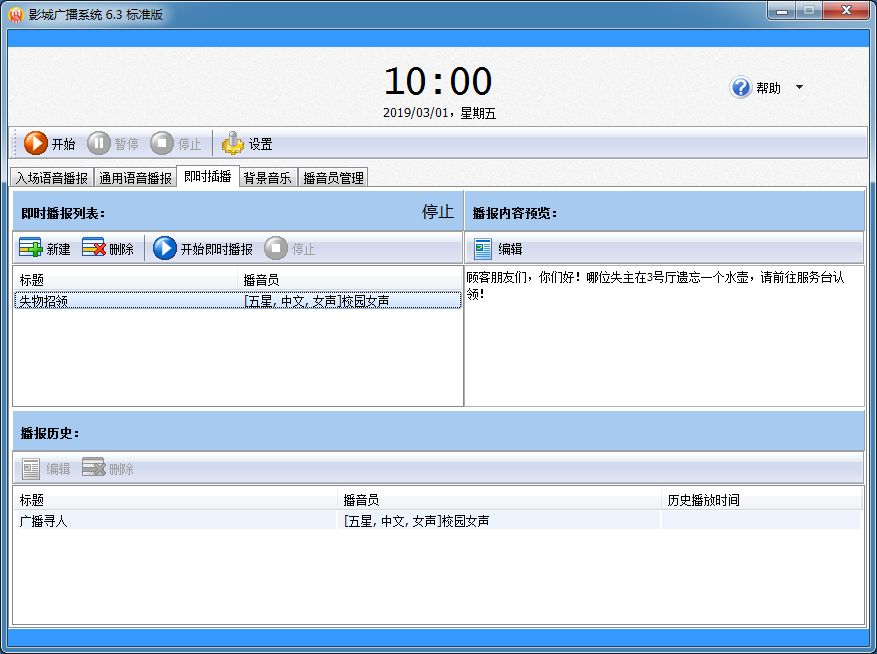
Task: Start instant broadcast with 开始即时播报
Action: pyautogui.click(x=165, y=248)
